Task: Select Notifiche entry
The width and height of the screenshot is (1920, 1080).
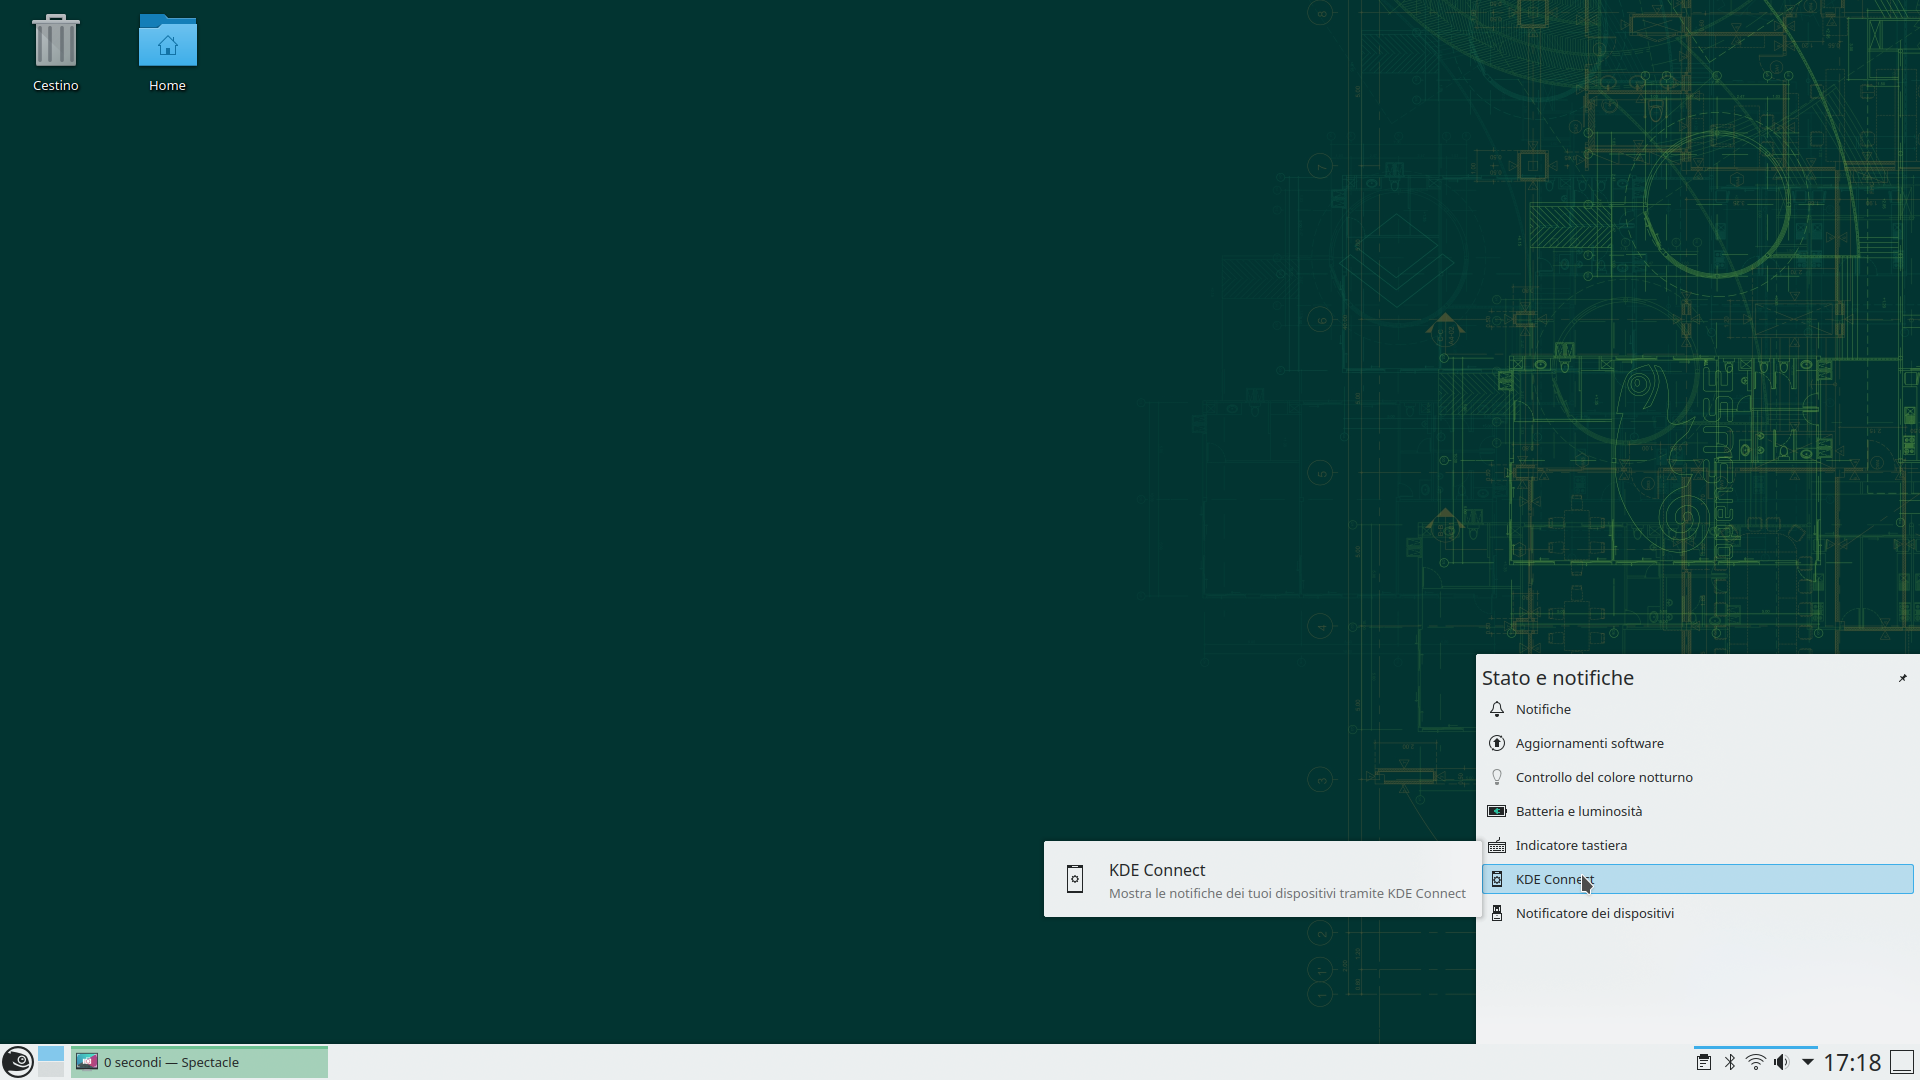Action: tap(1543, 709)
